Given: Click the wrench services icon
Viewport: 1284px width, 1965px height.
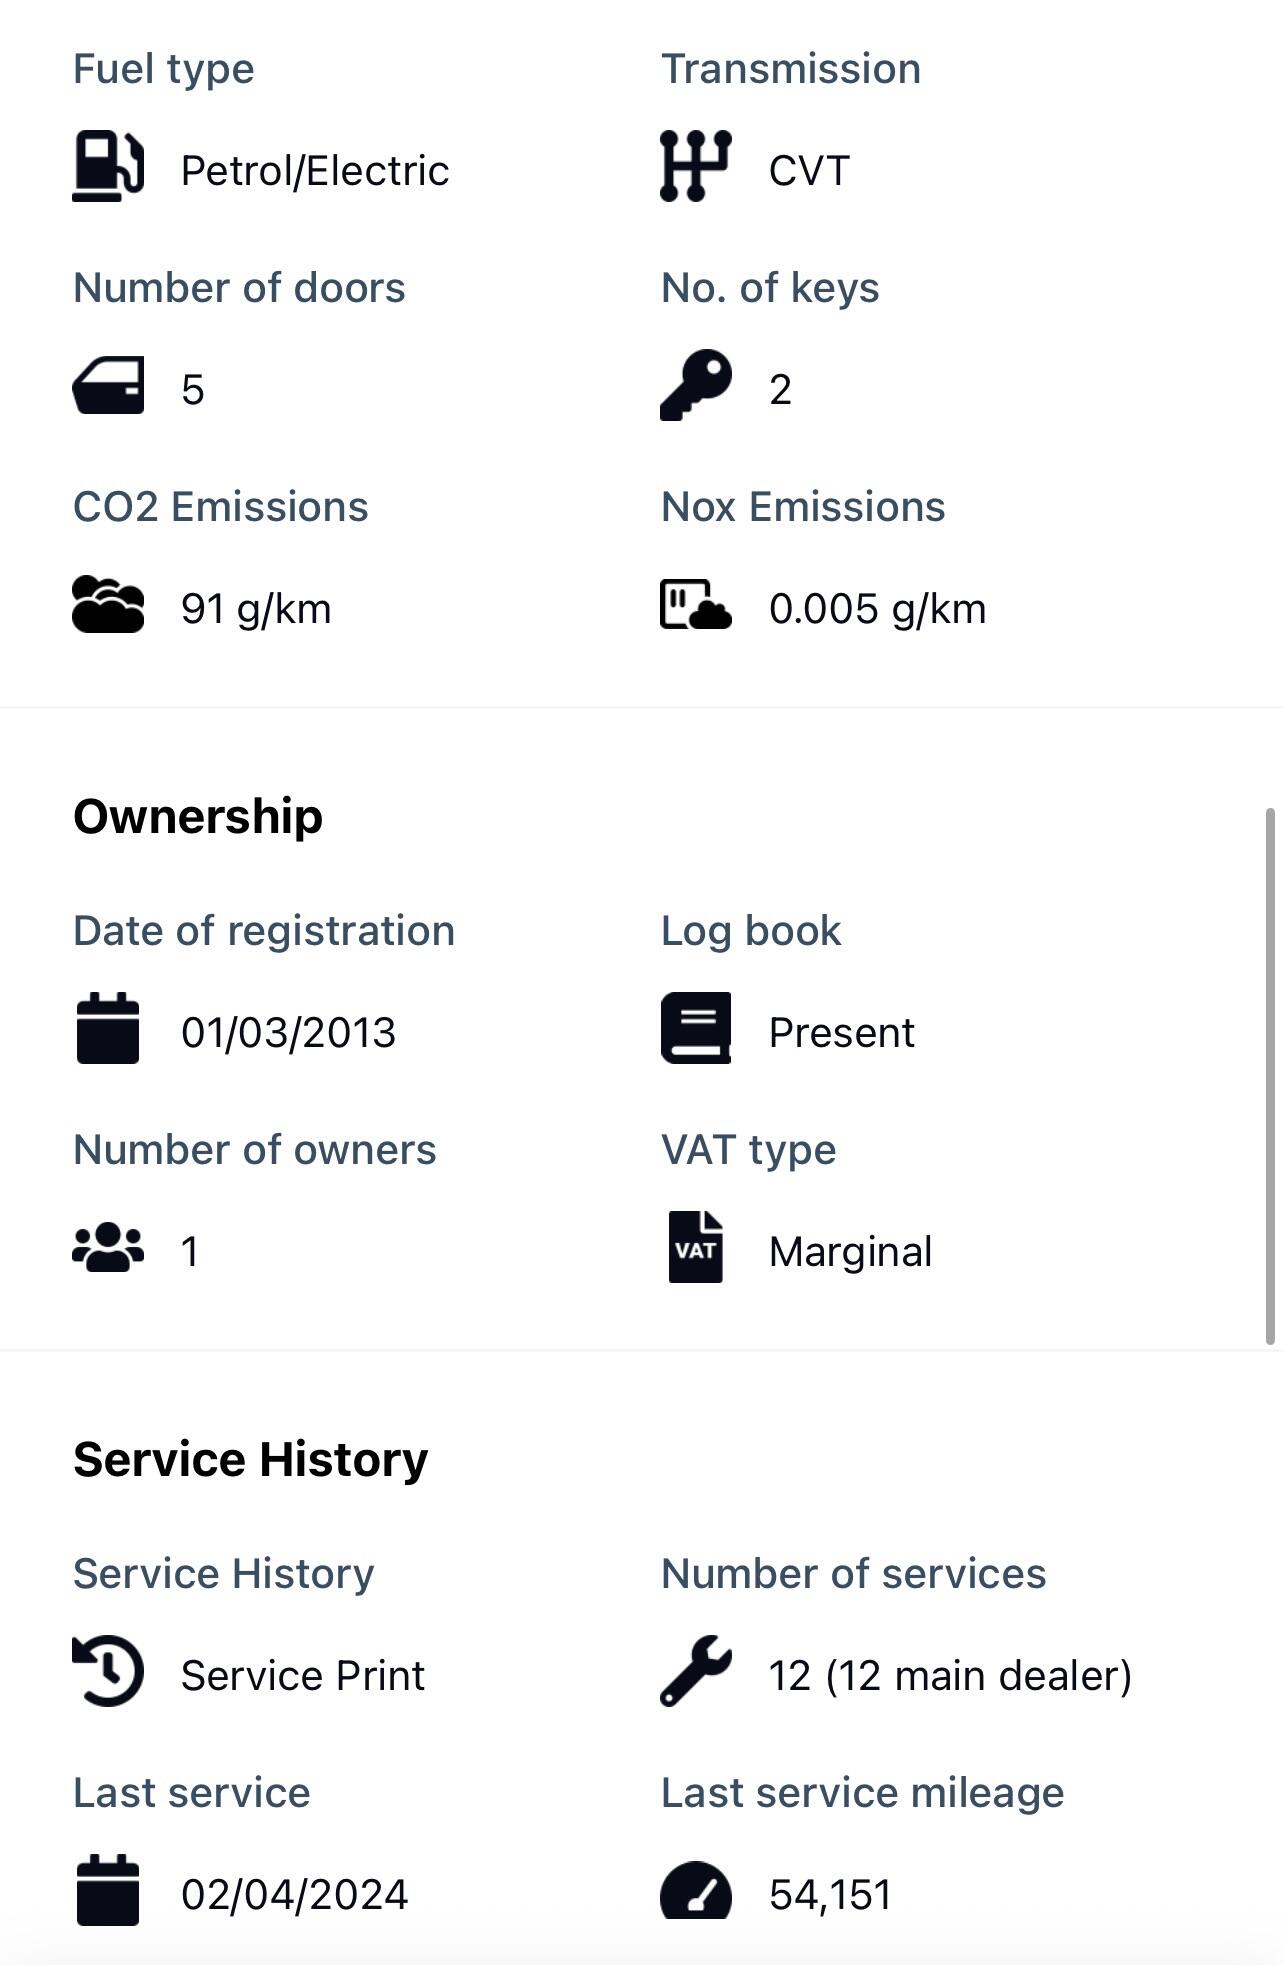Looking at the screenshot, I should [695, 1671].
